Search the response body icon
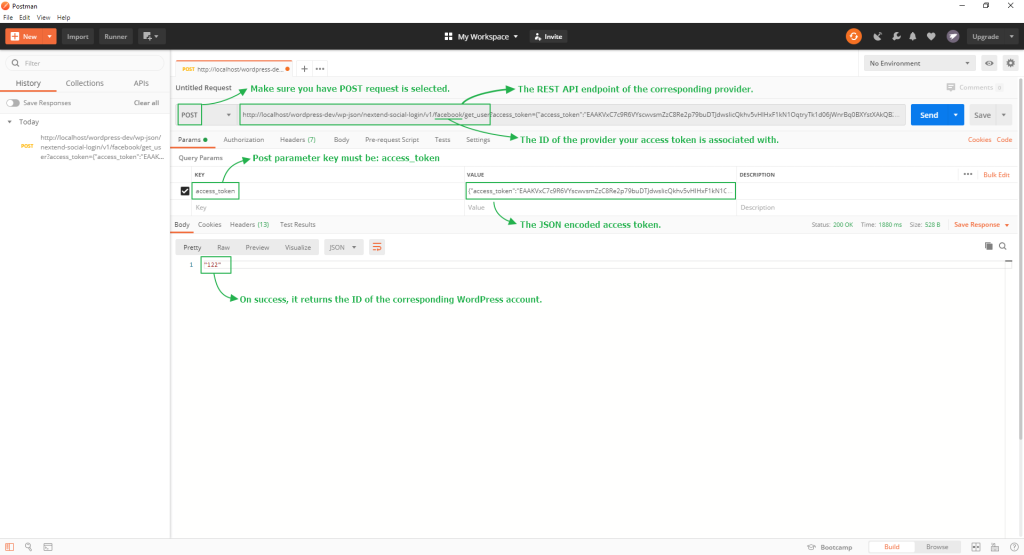Screen dimensions: 1024x555 (1002, 246)
